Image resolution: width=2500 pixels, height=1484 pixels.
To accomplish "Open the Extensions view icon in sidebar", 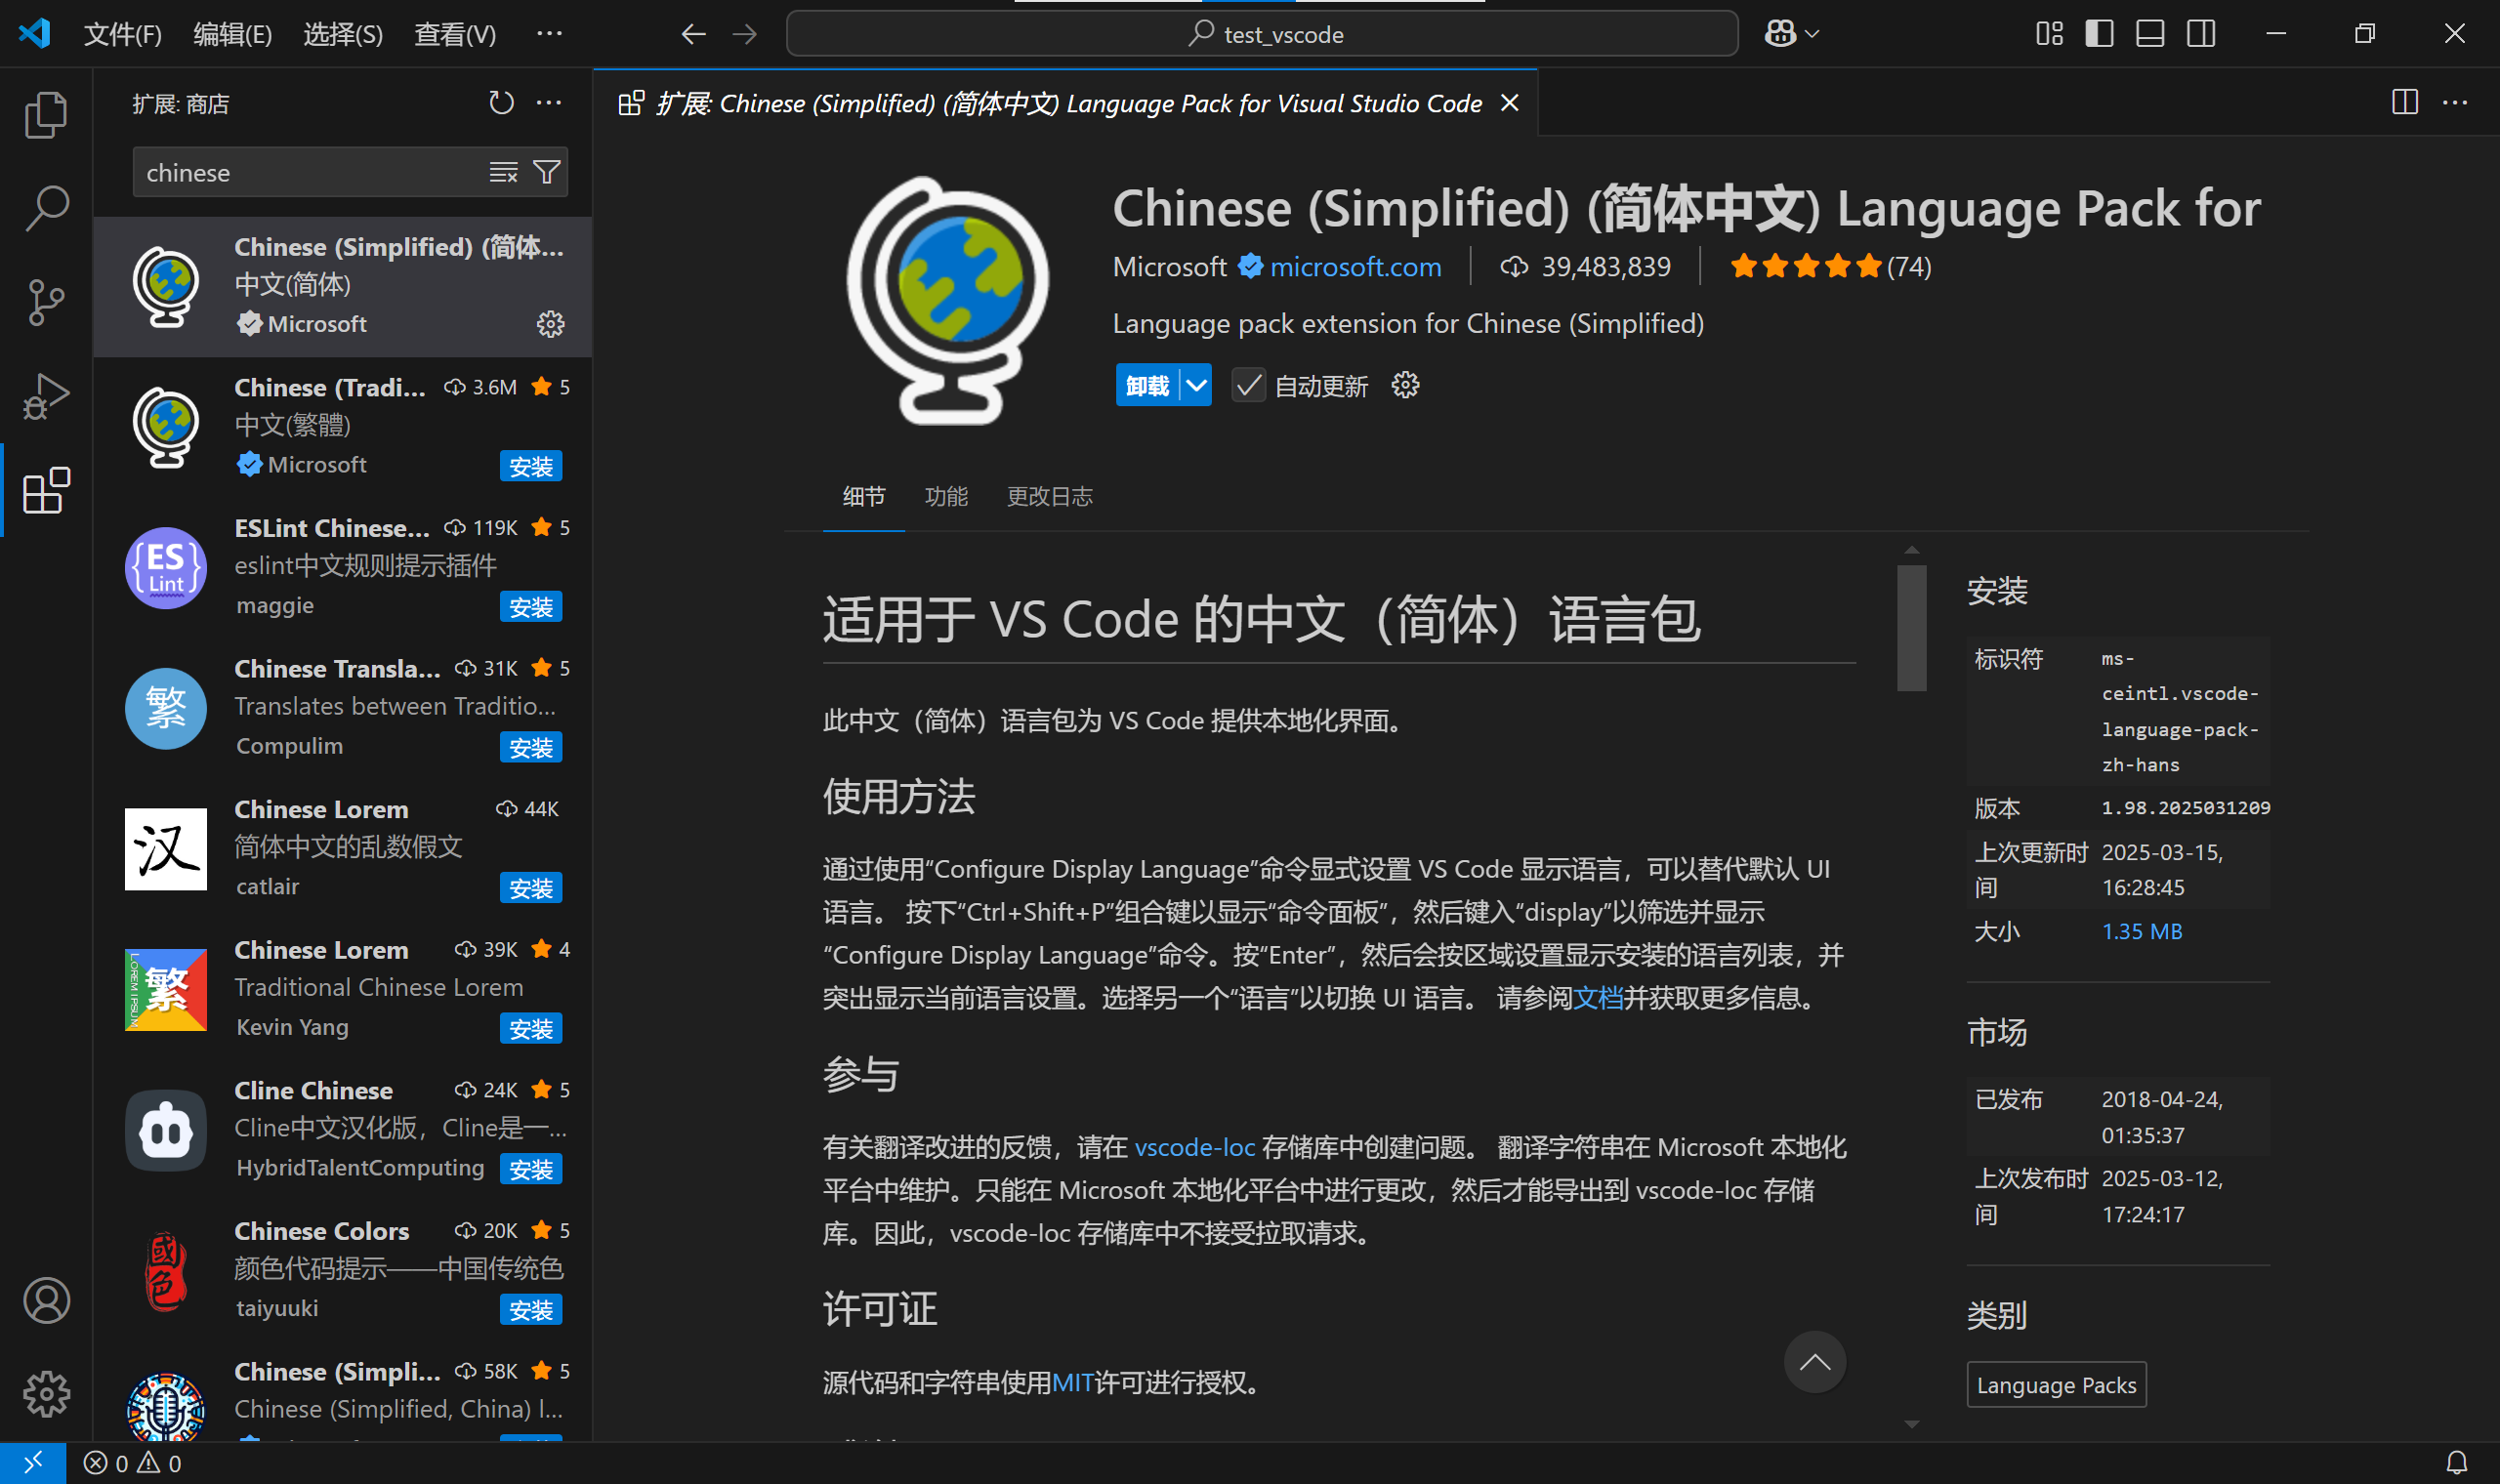I will pos(45,490).
